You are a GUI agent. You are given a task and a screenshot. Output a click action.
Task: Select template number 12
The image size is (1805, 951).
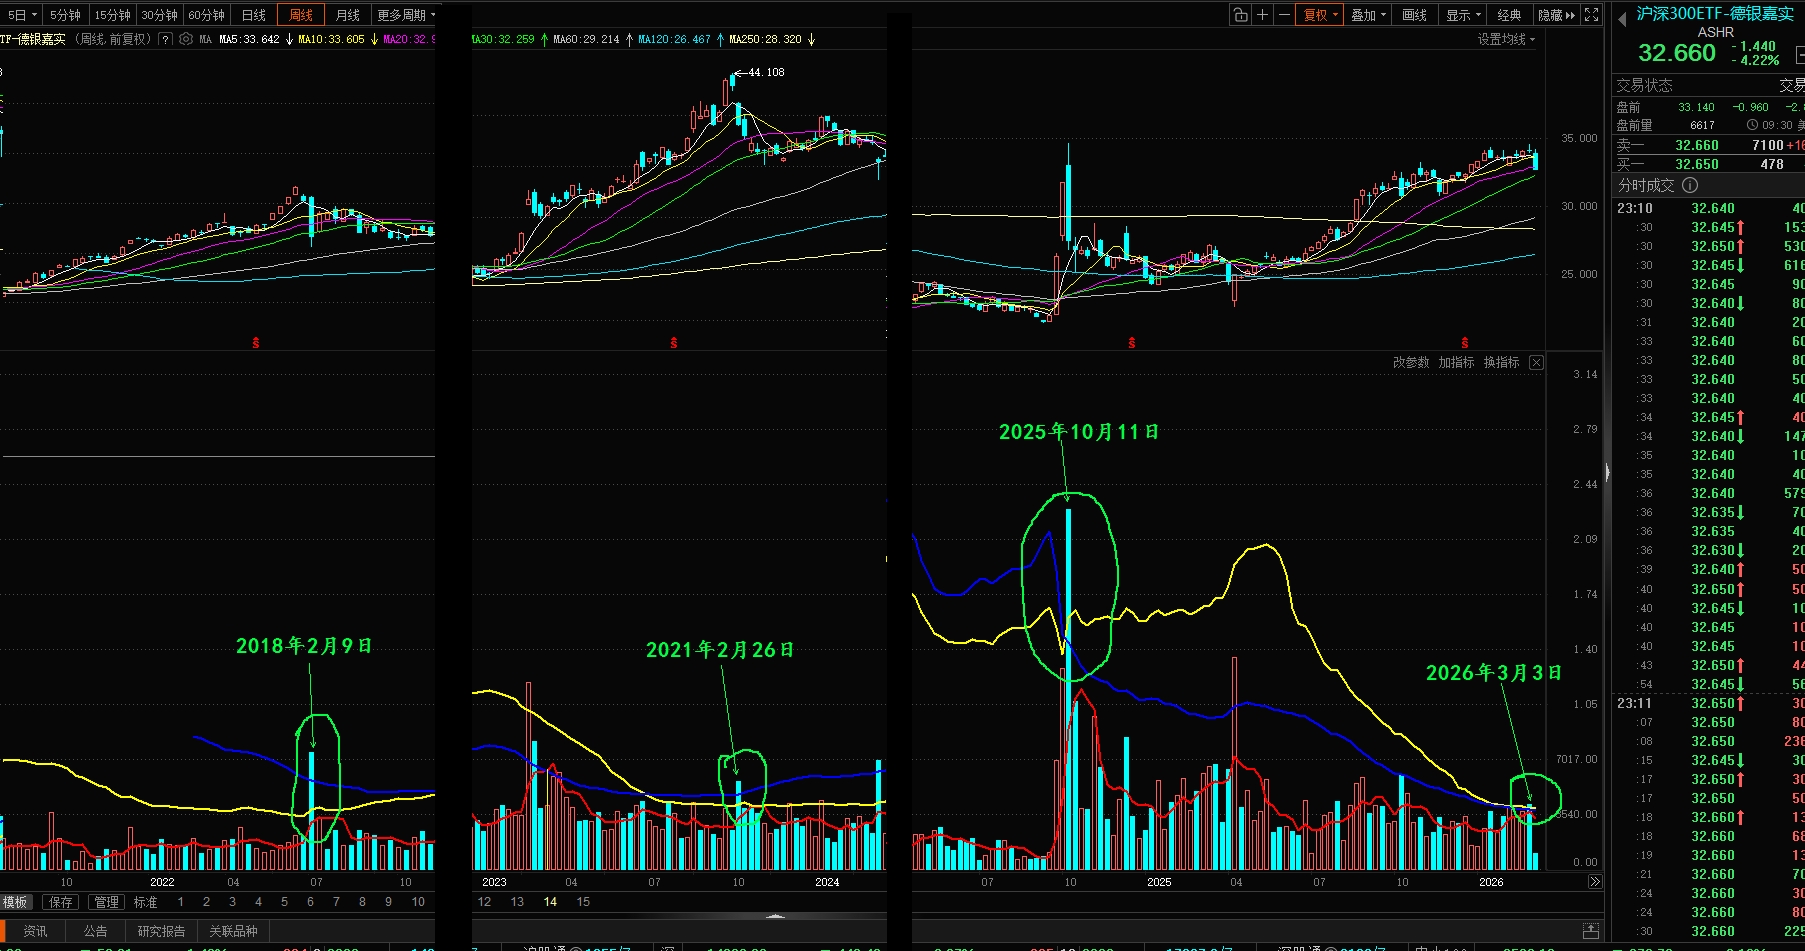(485, 902)
